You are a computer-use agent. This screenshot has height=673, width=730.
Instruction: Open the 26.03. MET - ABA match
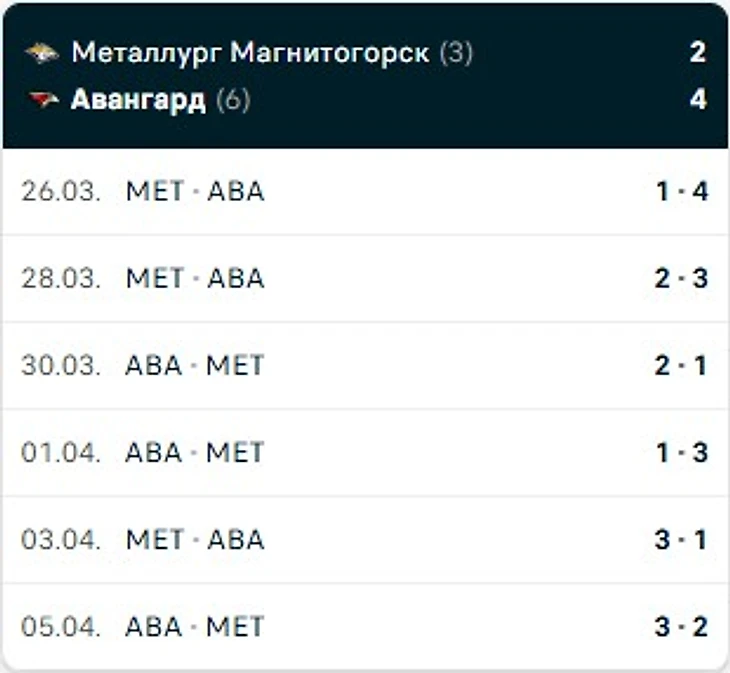(365, 192)
